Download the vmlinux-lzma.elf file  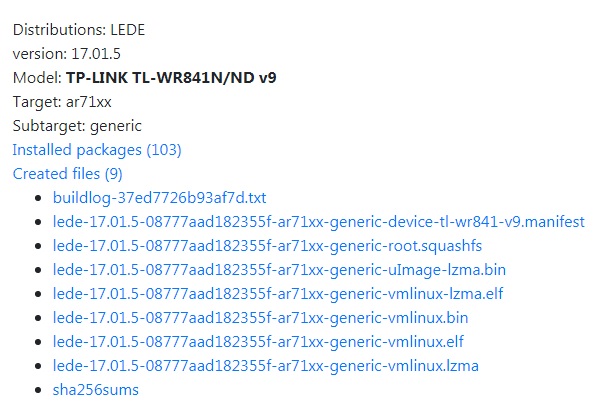click(278, 293)
